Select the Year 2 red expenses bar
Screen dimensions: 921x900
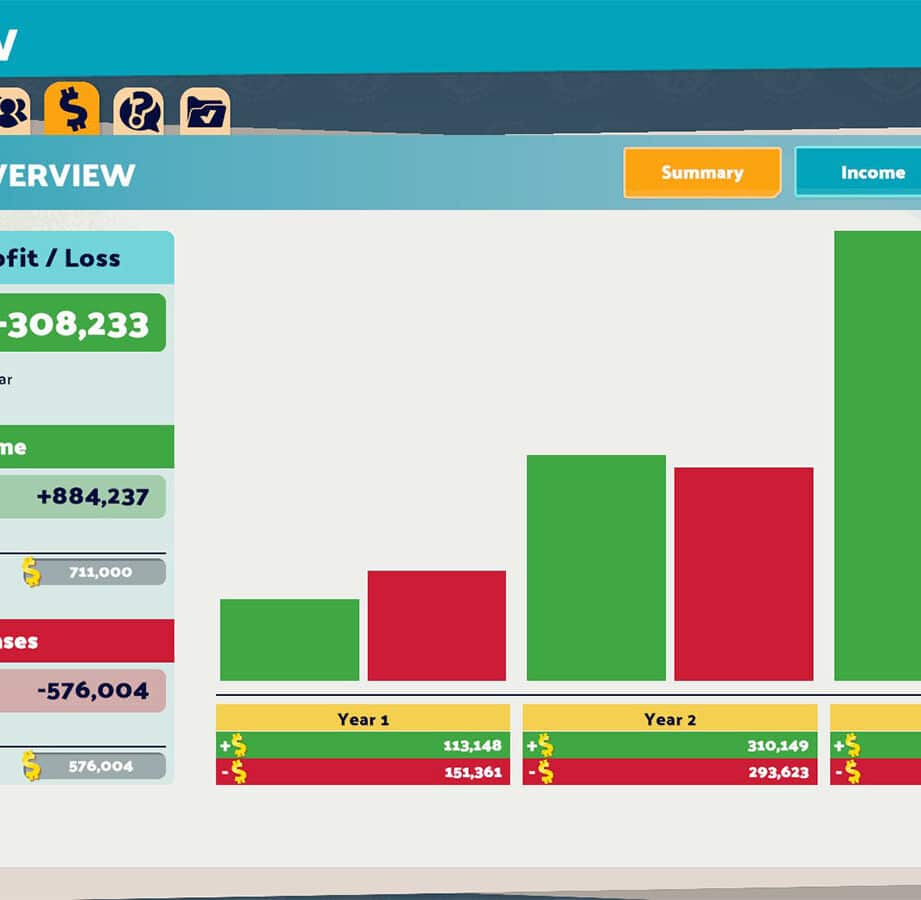(x=743, y=574)
